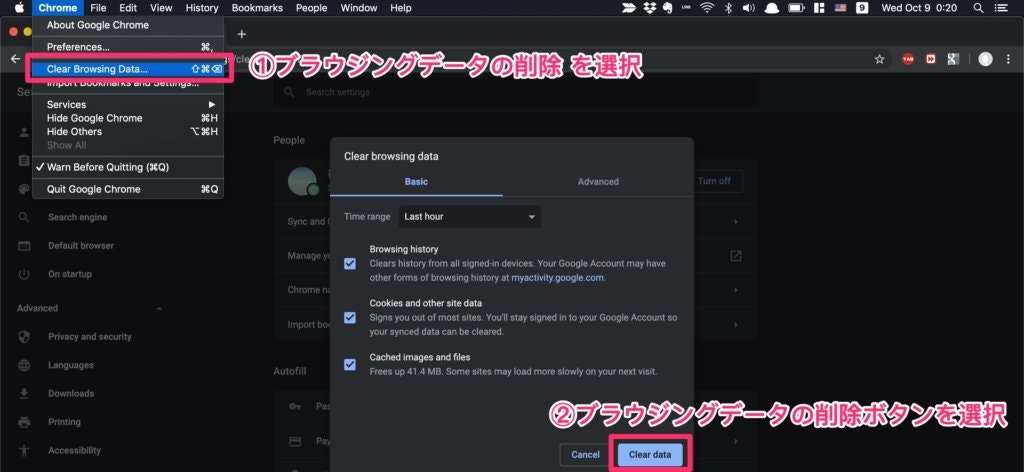This screenshot has width=1024, height=472.
Task: Open the Bookmarks menu
Action: pyautogui.click(x=257, y=8)
